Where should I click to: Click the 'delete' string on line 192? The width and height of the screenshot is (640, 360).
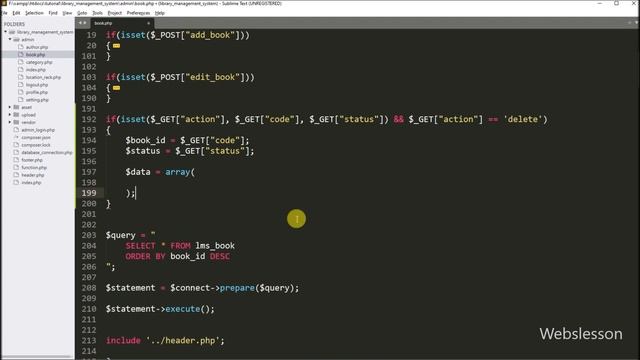tap(523, 119)
